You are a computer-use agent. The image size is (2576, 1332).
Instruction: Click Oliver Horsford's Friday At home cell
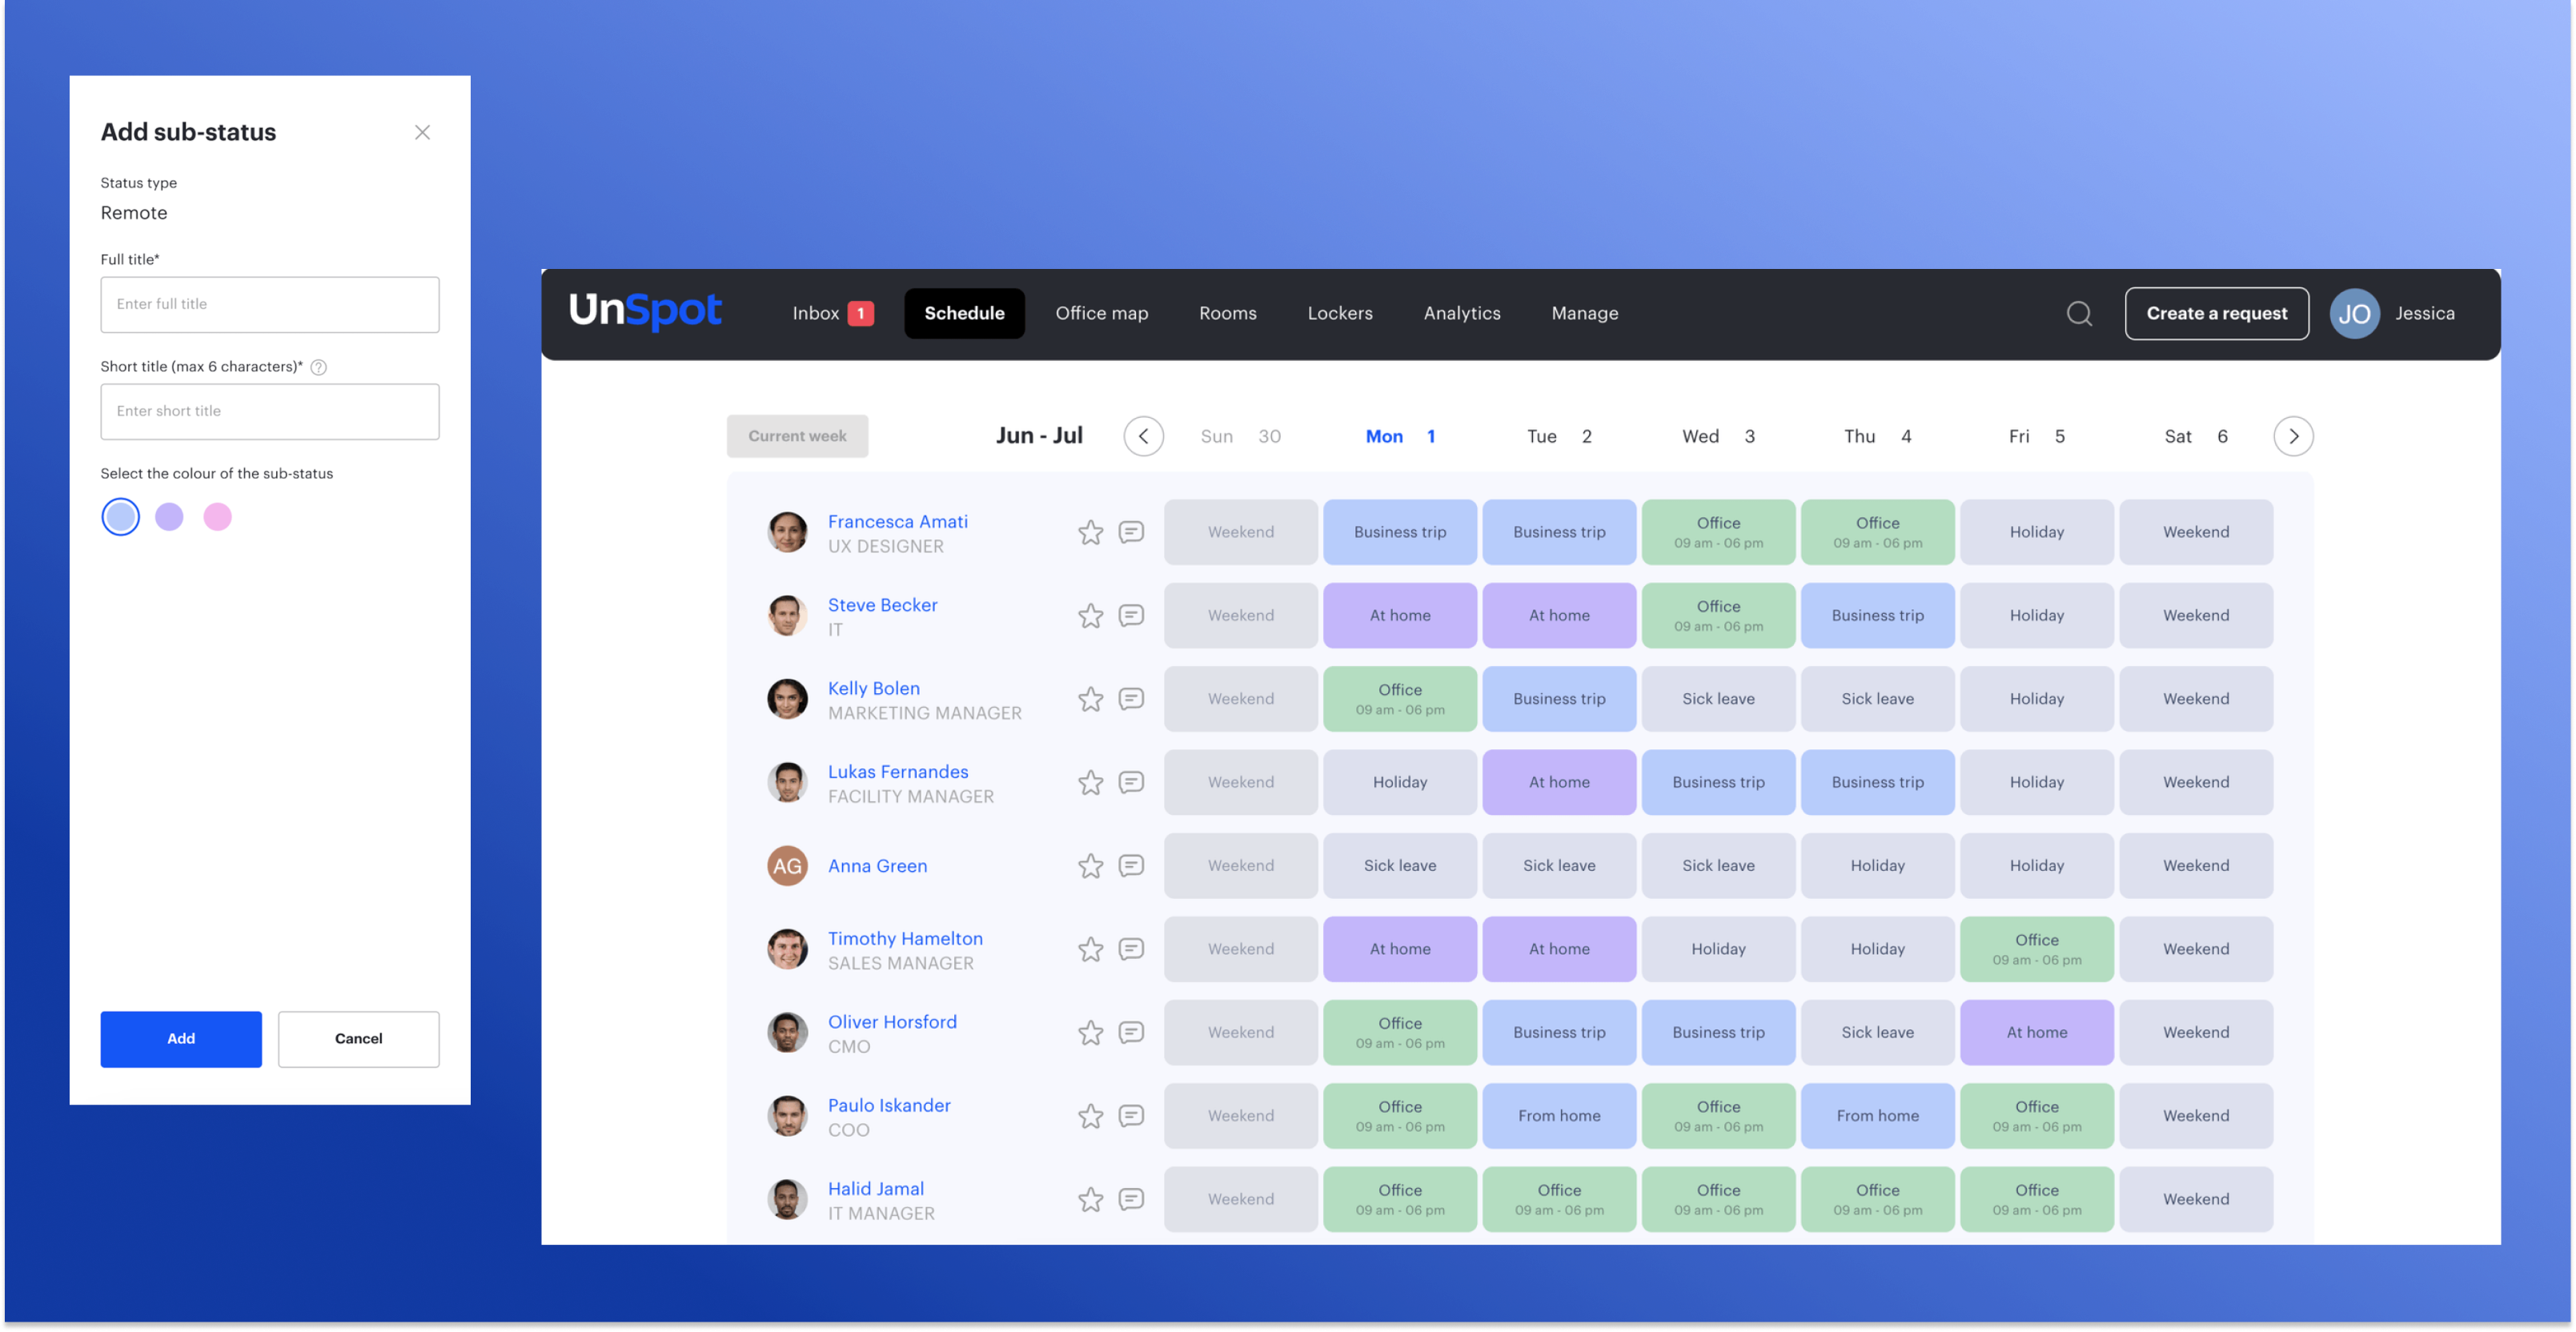[x=2036, y=1032]
